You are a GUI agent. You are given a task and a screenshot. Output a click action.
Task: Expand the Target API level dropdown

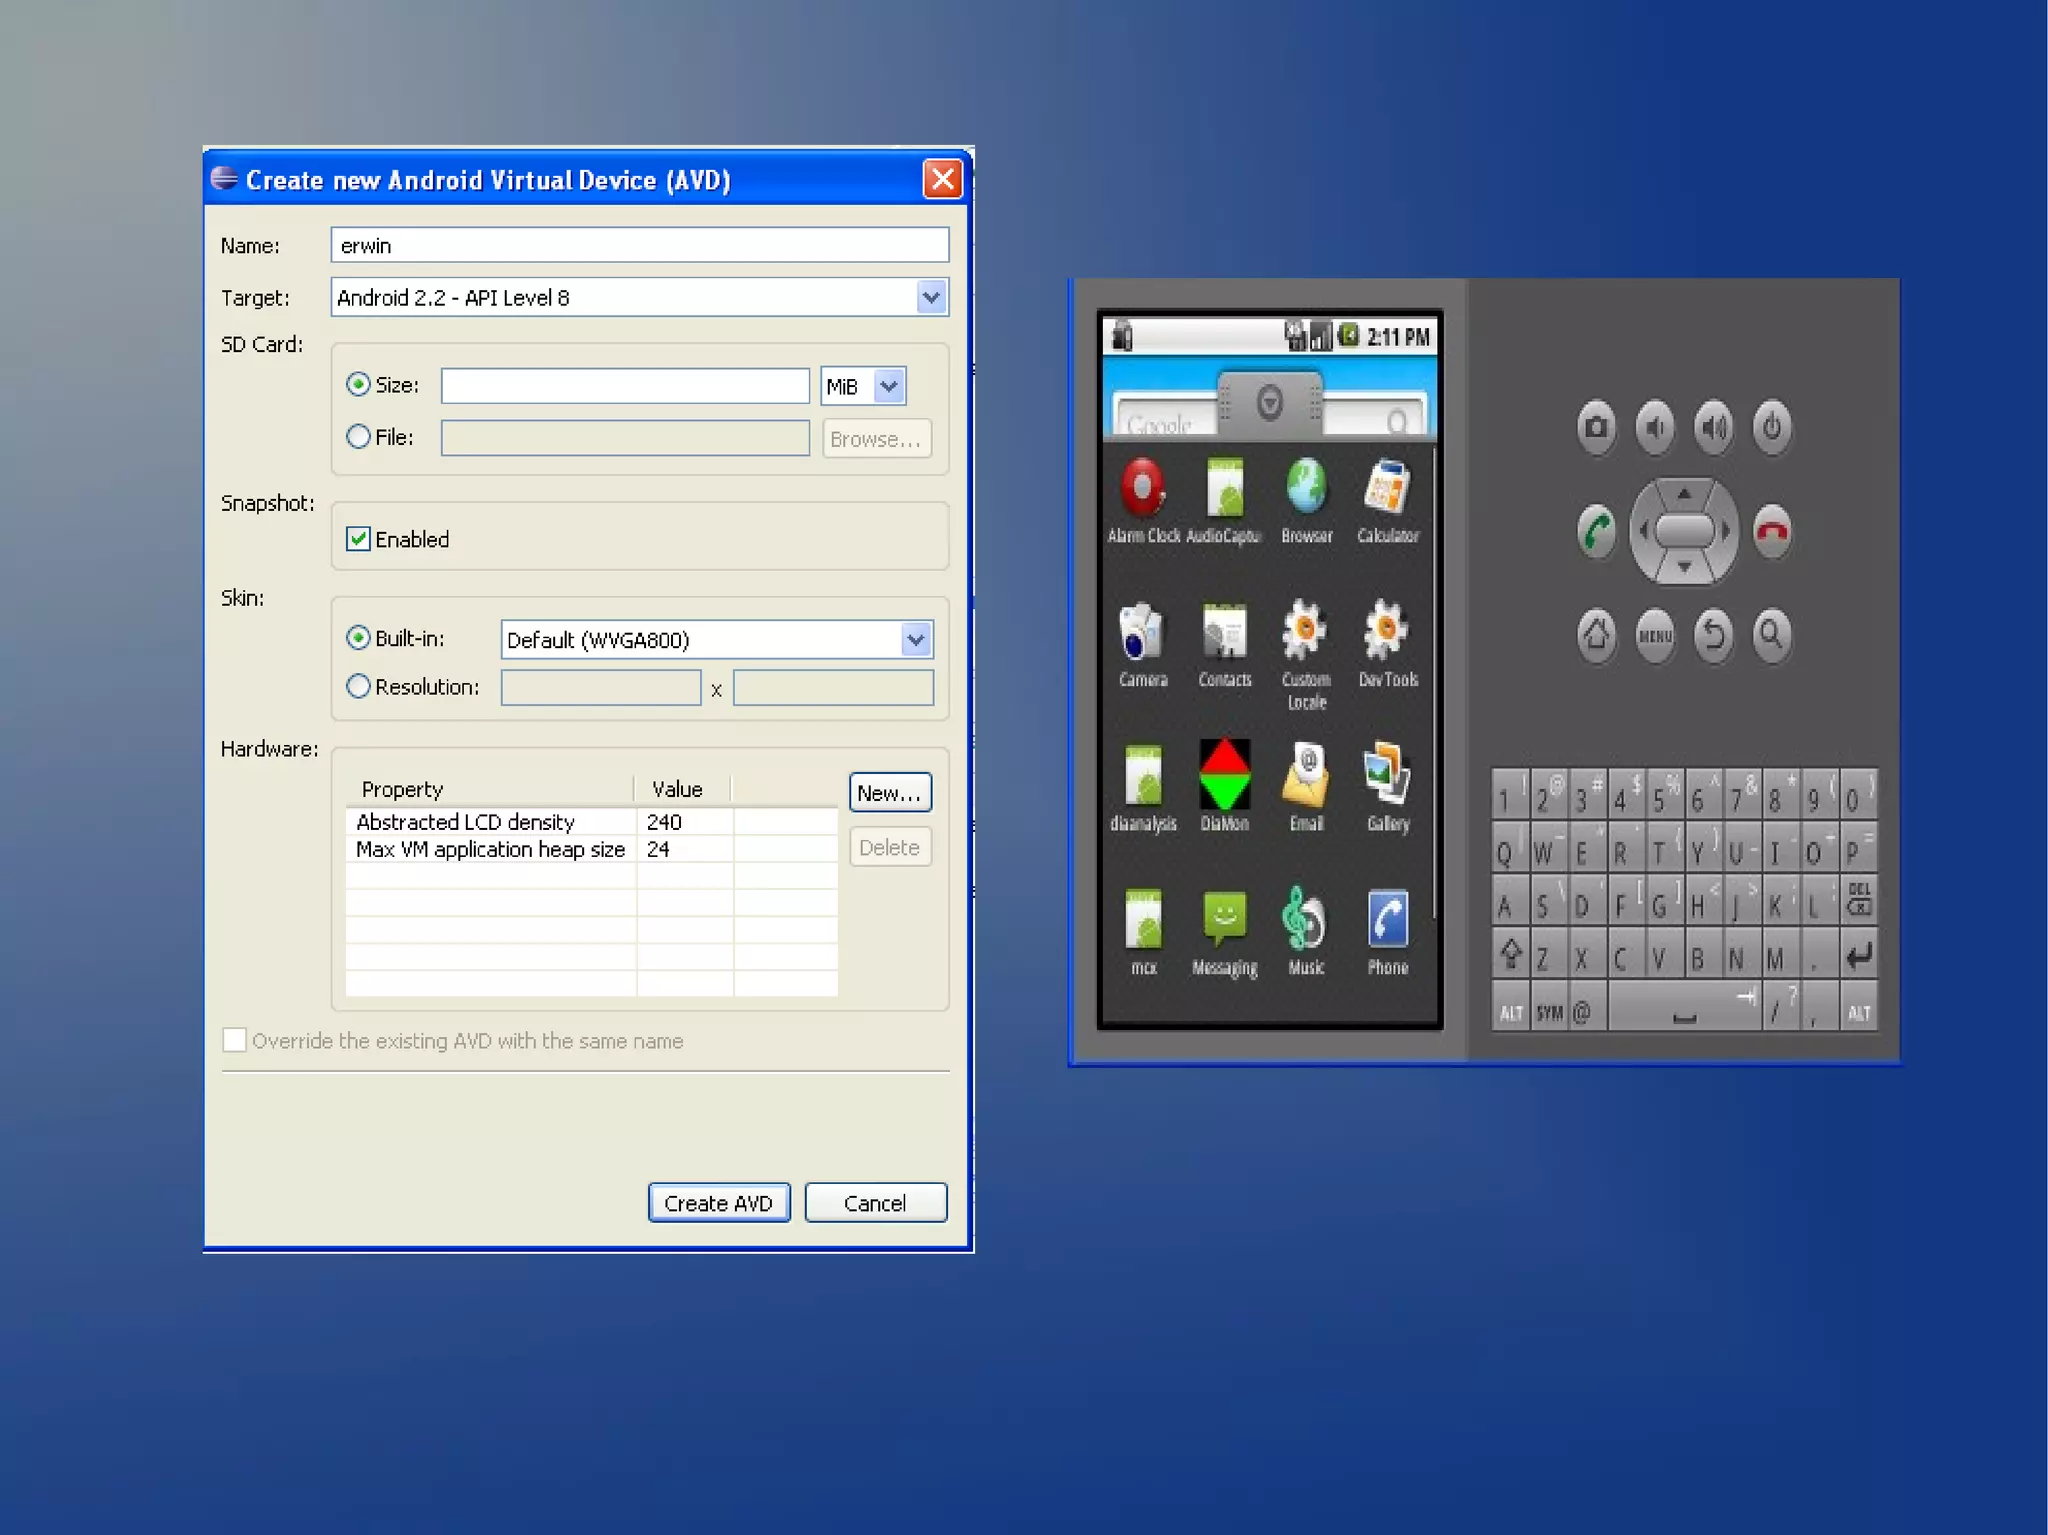click(x=931, y=297)
